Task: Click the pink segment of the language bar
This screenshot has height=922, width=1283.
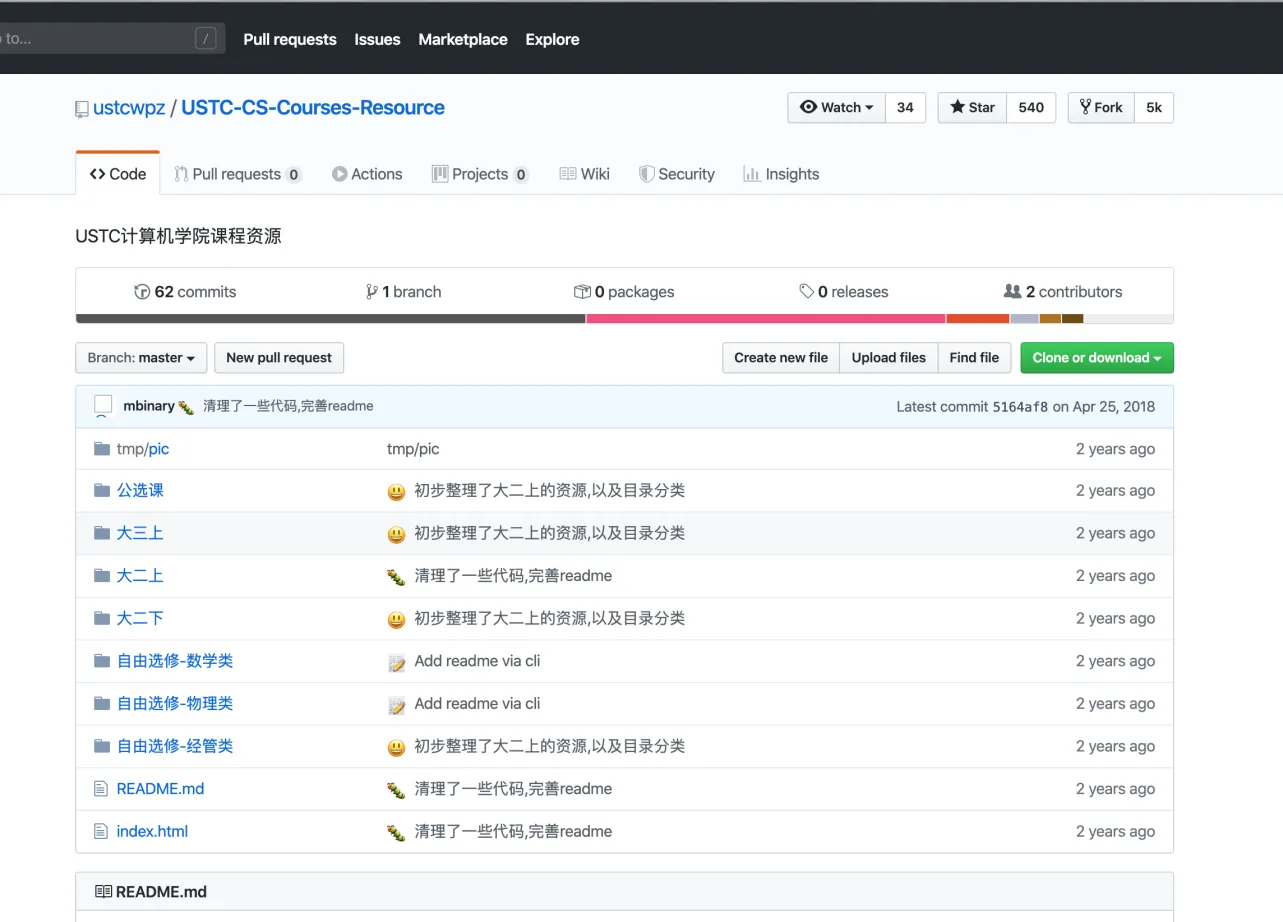Action: (x=766, y=319)
